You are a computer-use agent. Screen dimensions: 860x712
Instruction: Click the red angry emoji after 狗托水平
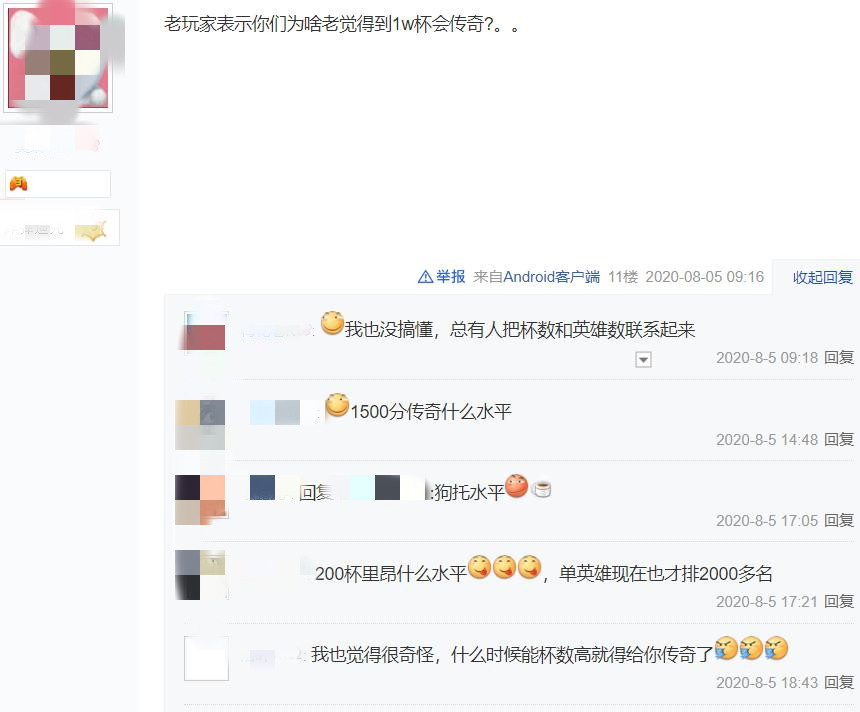click(x=516, y=486)
